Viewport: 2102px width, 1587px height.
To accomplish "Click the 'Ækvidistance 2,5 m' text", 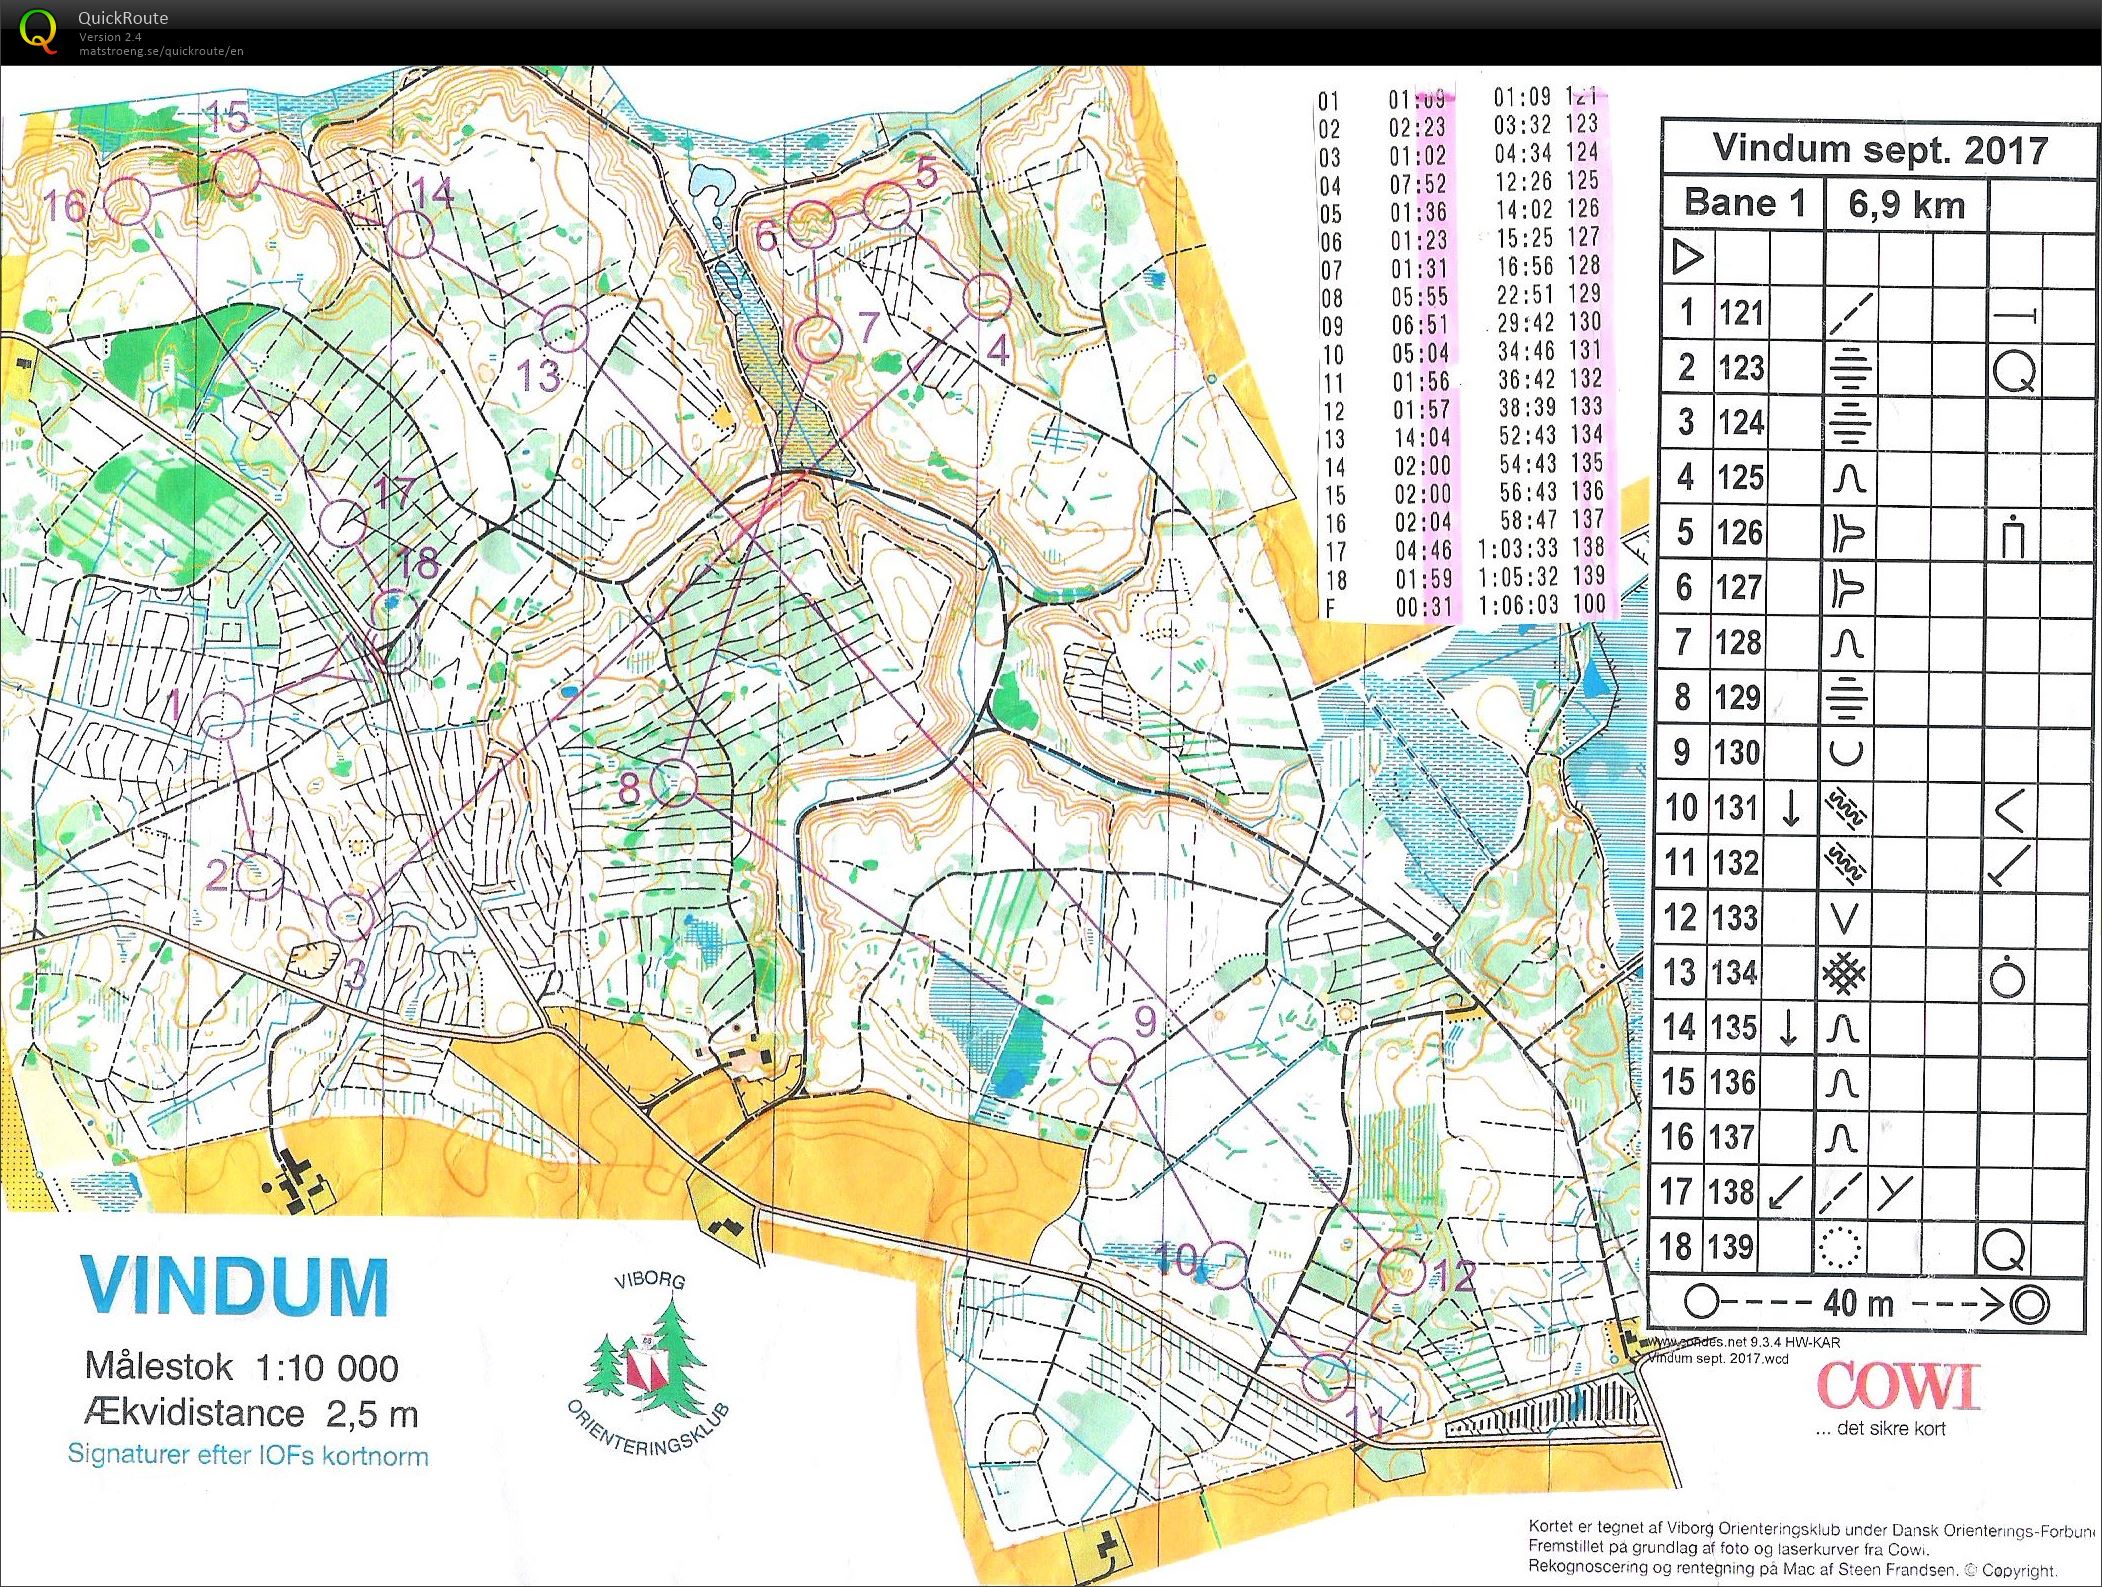I will point(251,1414).
